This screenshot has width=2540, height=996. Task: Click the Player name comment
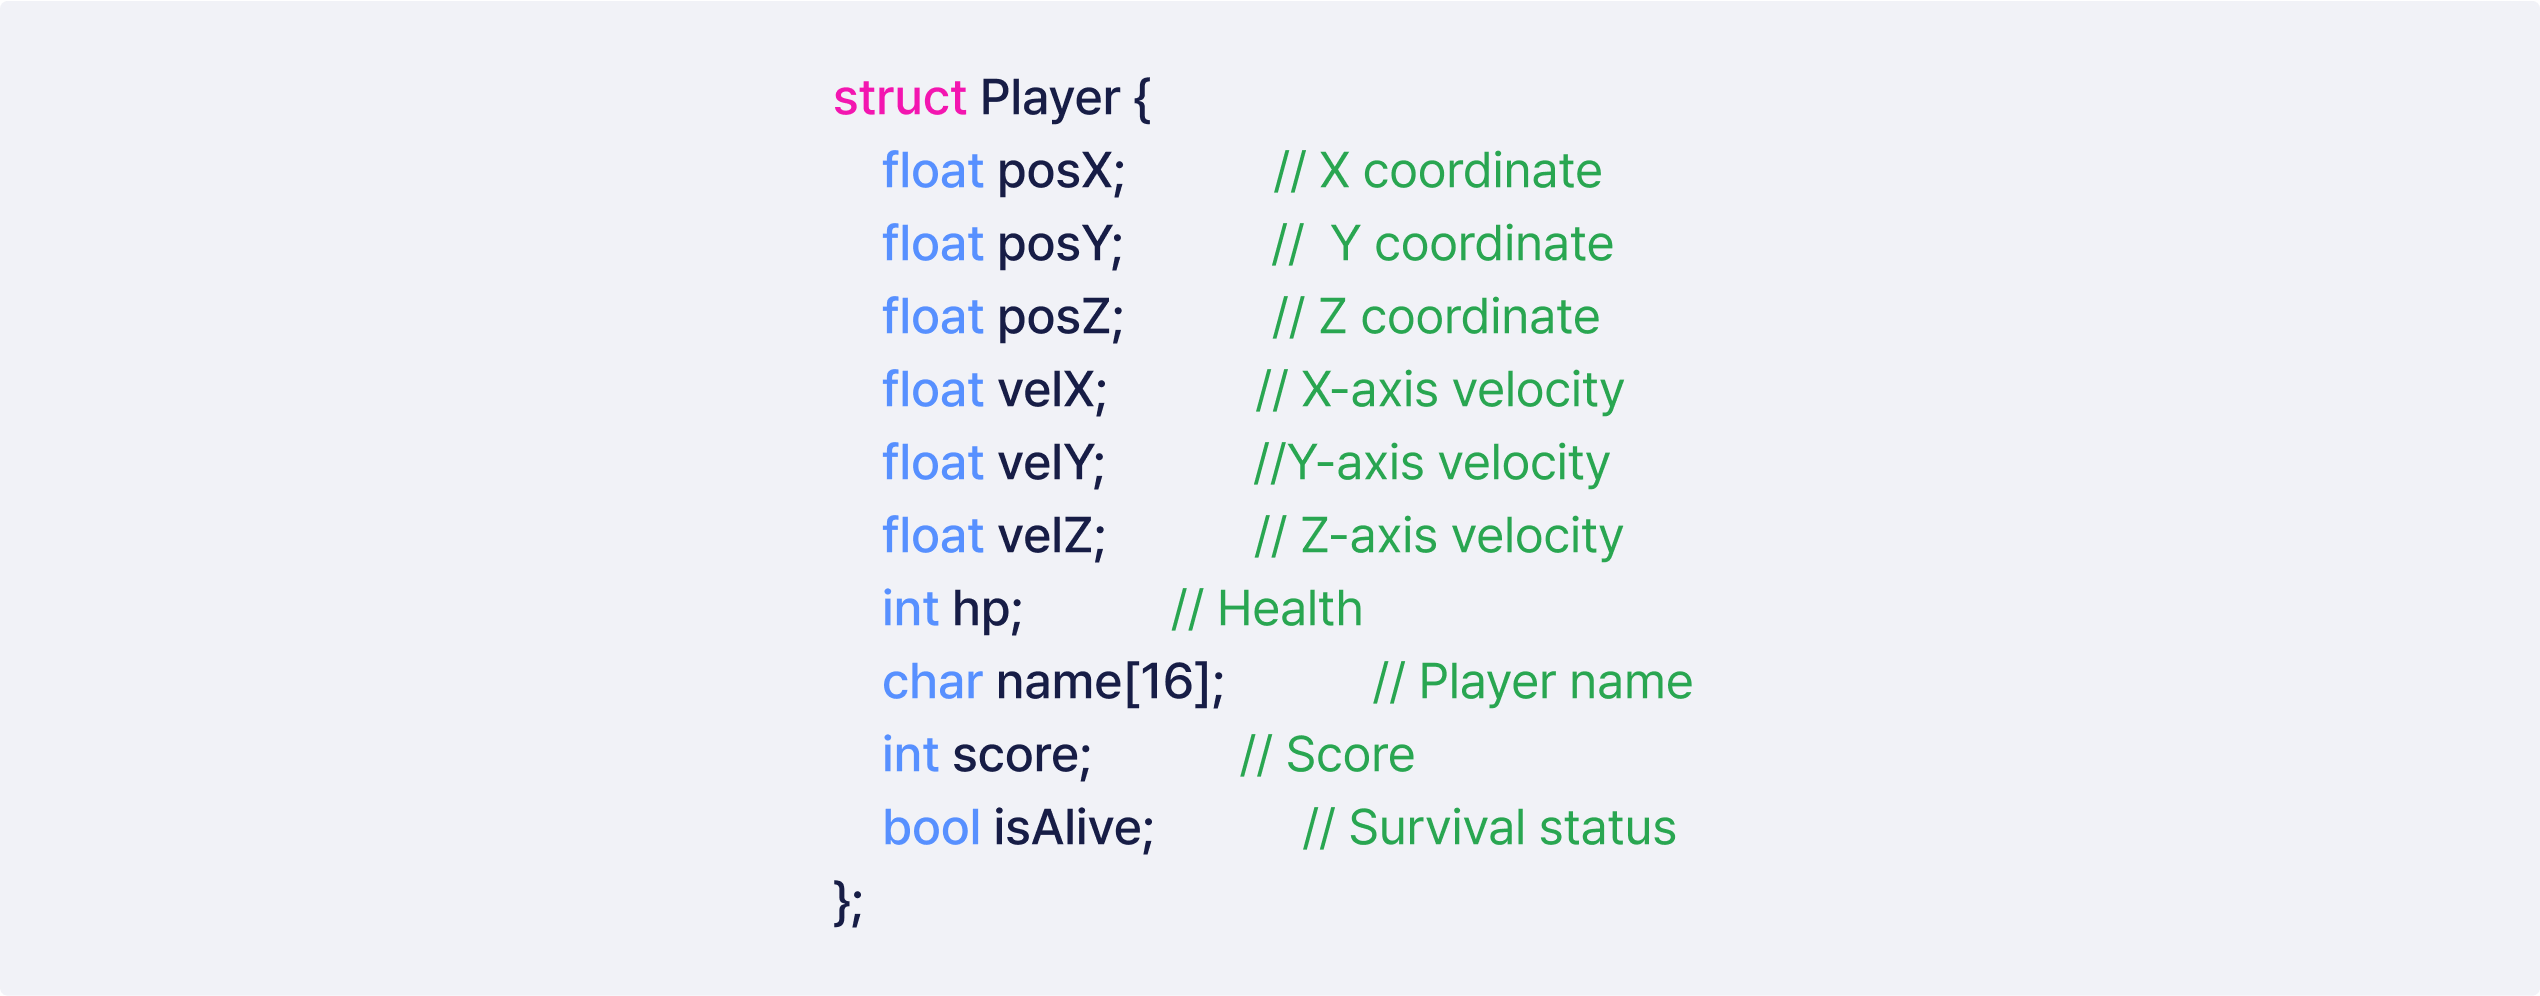1533,682
